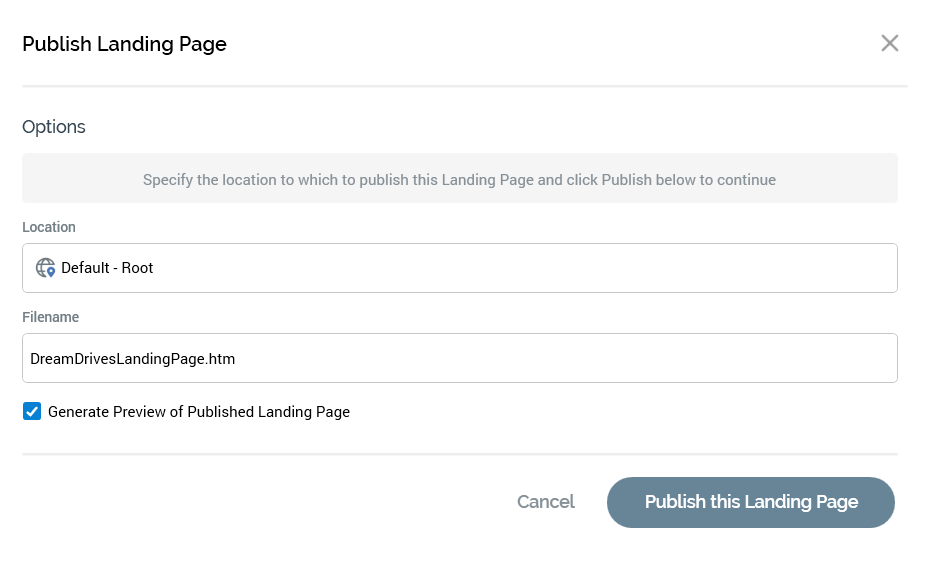
Task: Click the word 'Publish' in the instruction banner
Action: pyautogui.click(x=626, y=180)
